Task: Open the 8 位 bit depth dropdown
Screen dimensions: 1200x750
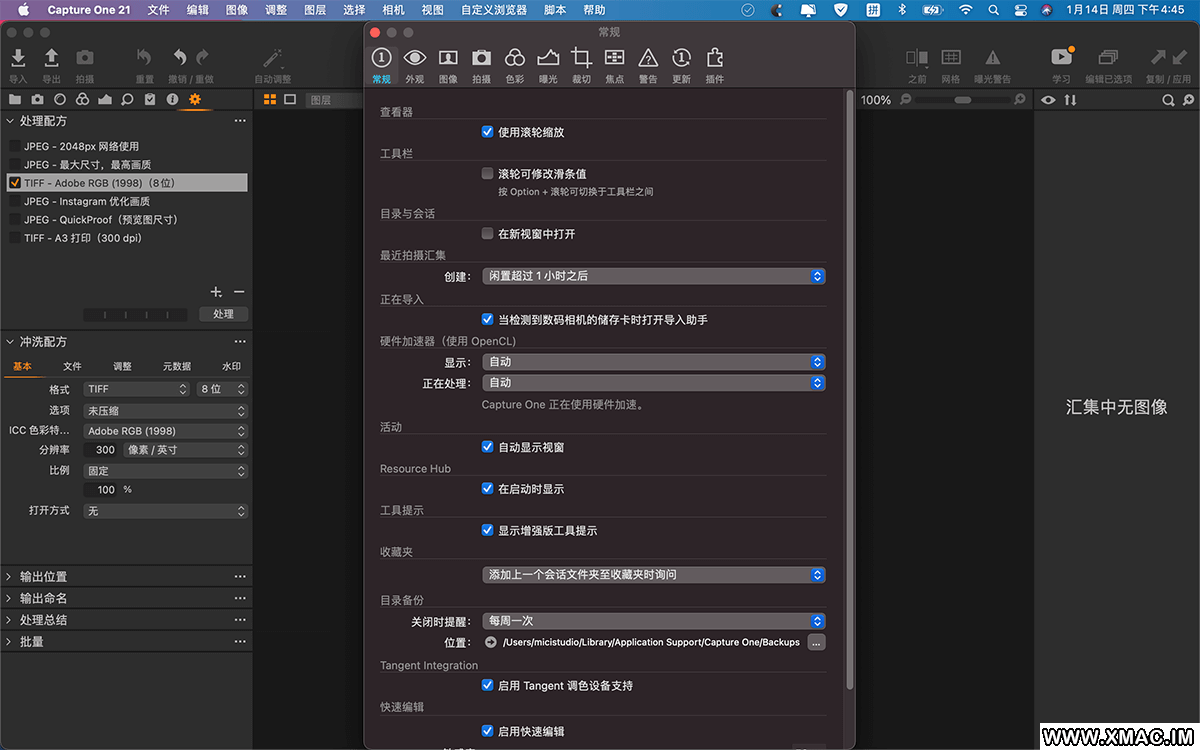Action: point(222,389)
